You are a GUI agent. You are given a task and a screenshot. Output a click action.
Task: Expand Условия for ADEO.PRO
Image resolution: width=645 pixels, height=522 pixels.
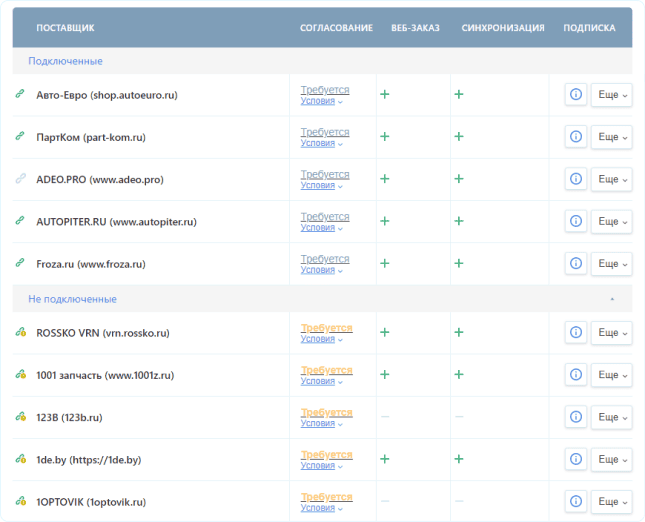321,186
